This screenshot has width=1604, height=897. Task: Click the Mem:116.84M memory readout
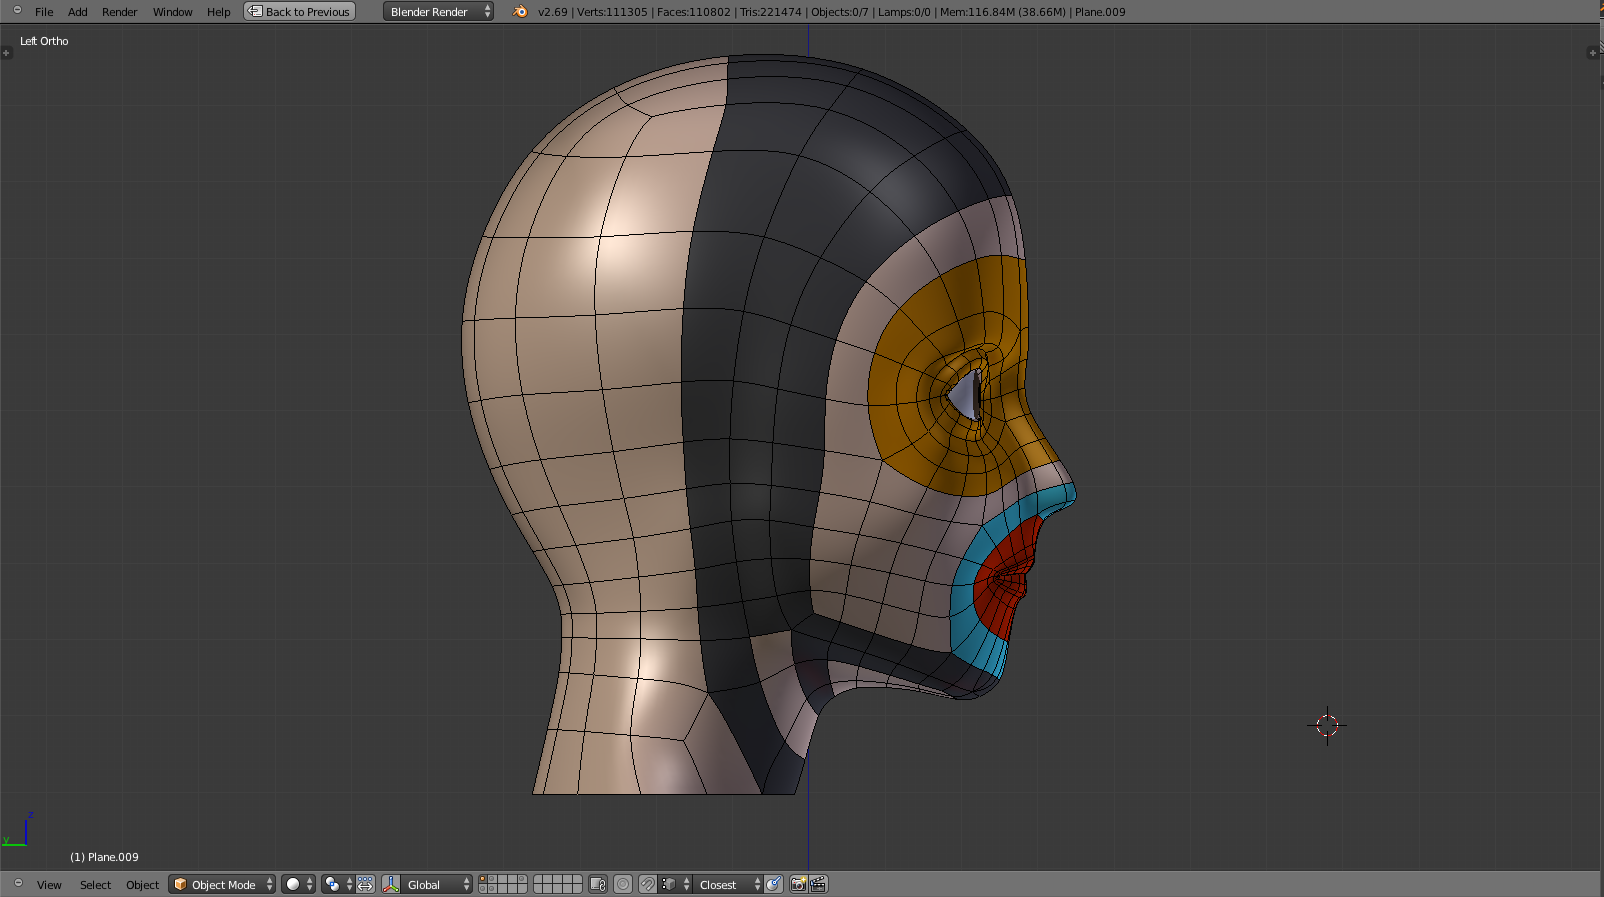(1002, 12)
